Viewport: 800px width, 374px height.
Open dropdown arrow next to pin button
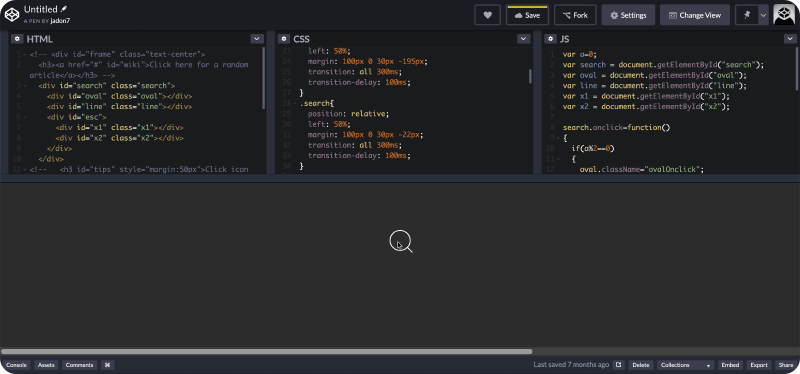coord(763,15)
